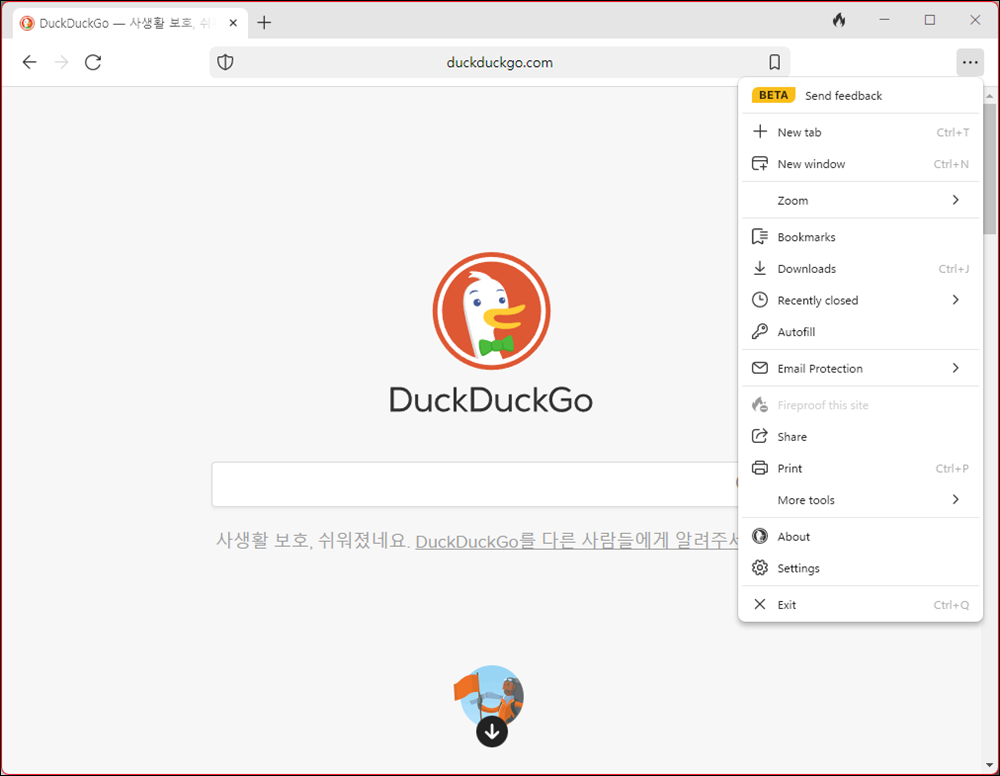Click the Ctrl+N shortcut label
Viewport: 1000px width, 776px height.
pos(951,164)
